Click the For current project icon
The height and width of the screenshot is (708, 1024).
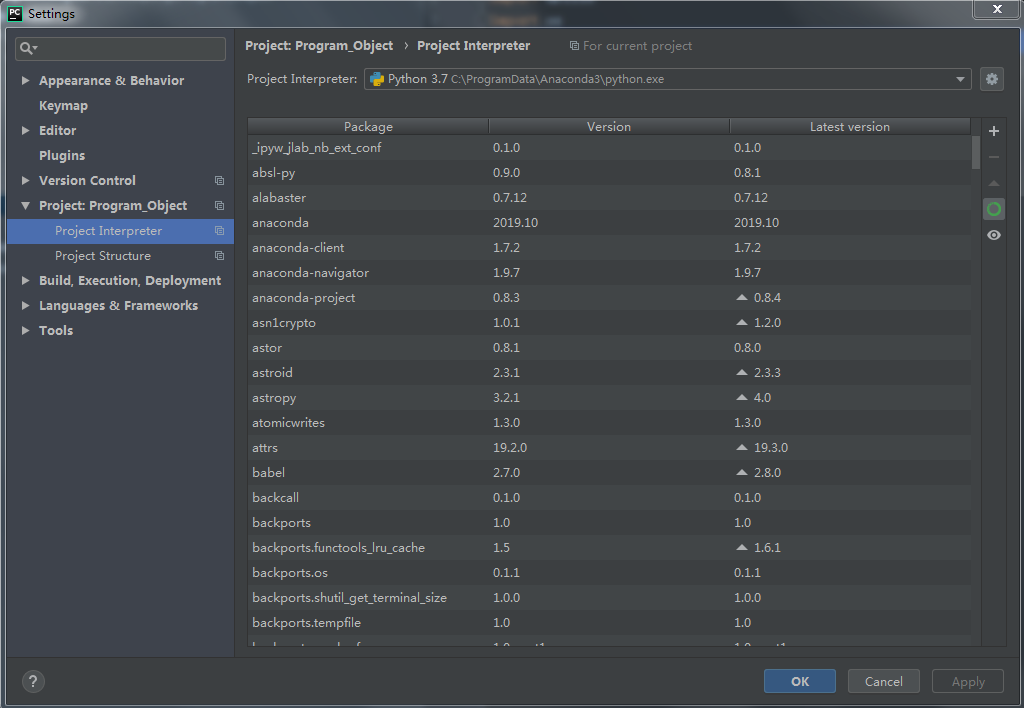click(x=574, y=46)
